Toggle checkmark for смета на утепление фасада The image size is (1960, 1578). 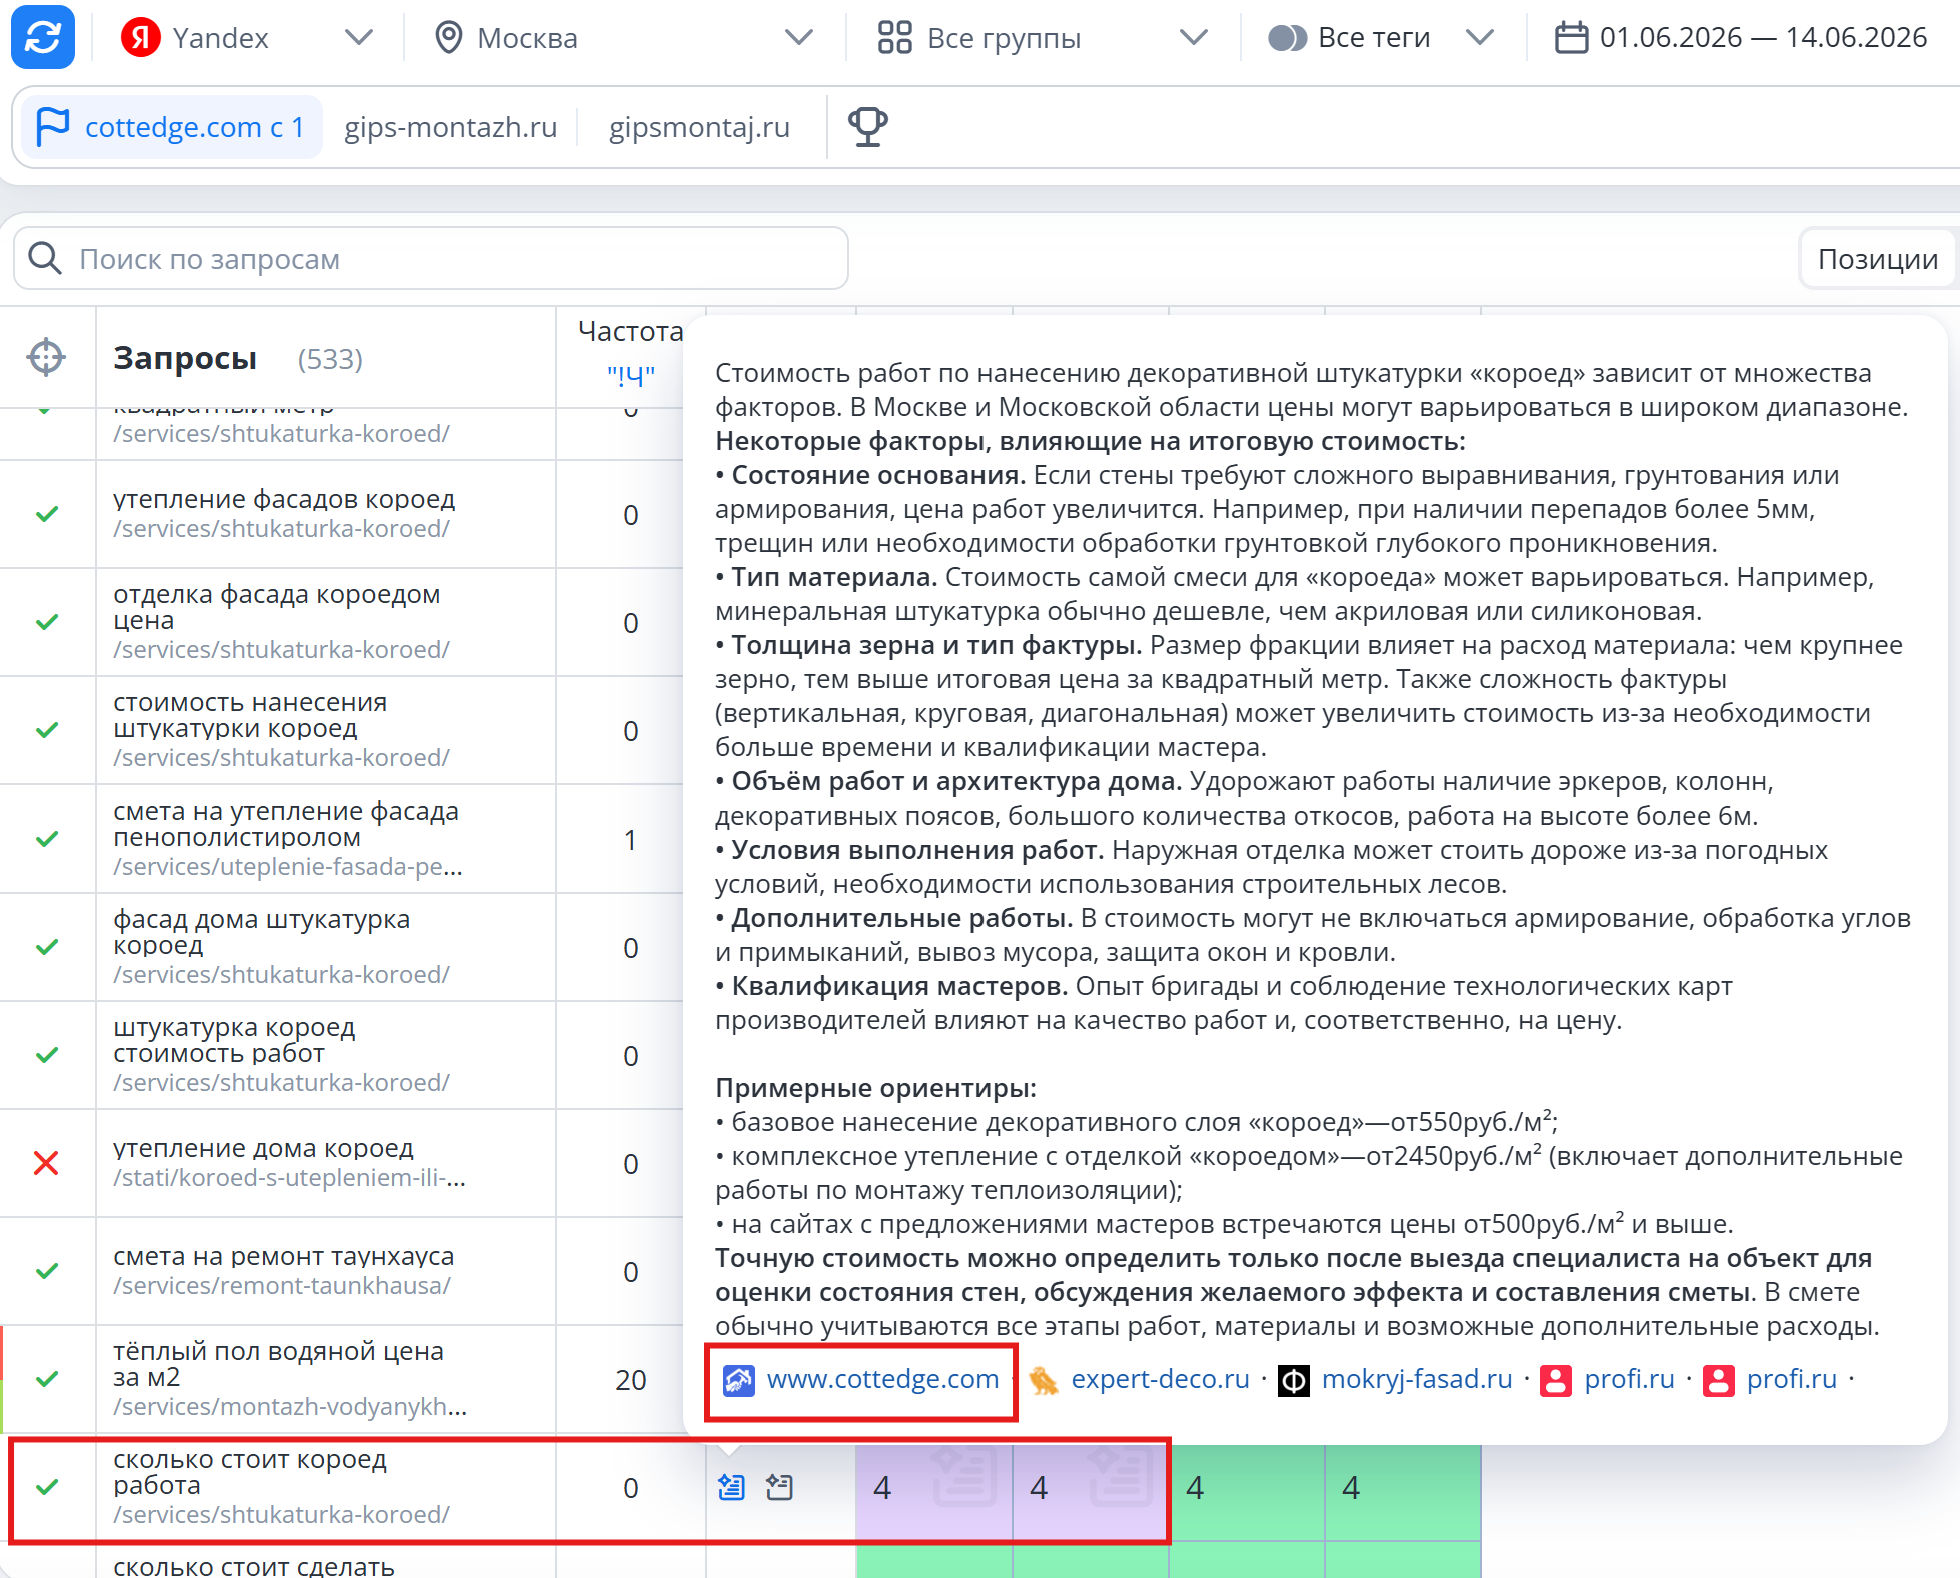[x=46, y=839]
